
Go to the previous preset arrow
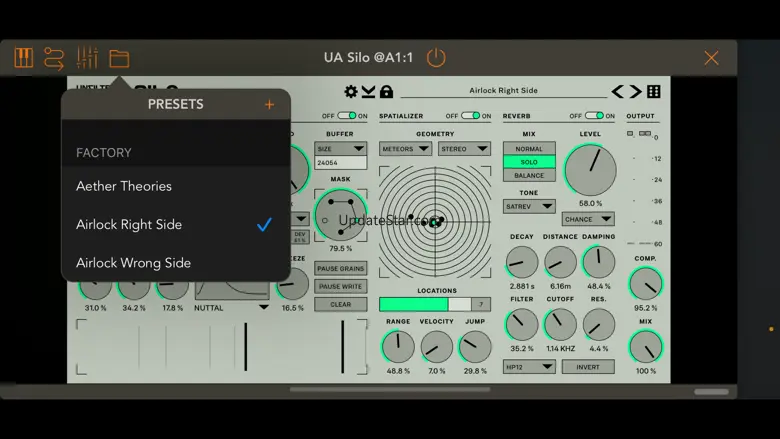click(617, 91)
